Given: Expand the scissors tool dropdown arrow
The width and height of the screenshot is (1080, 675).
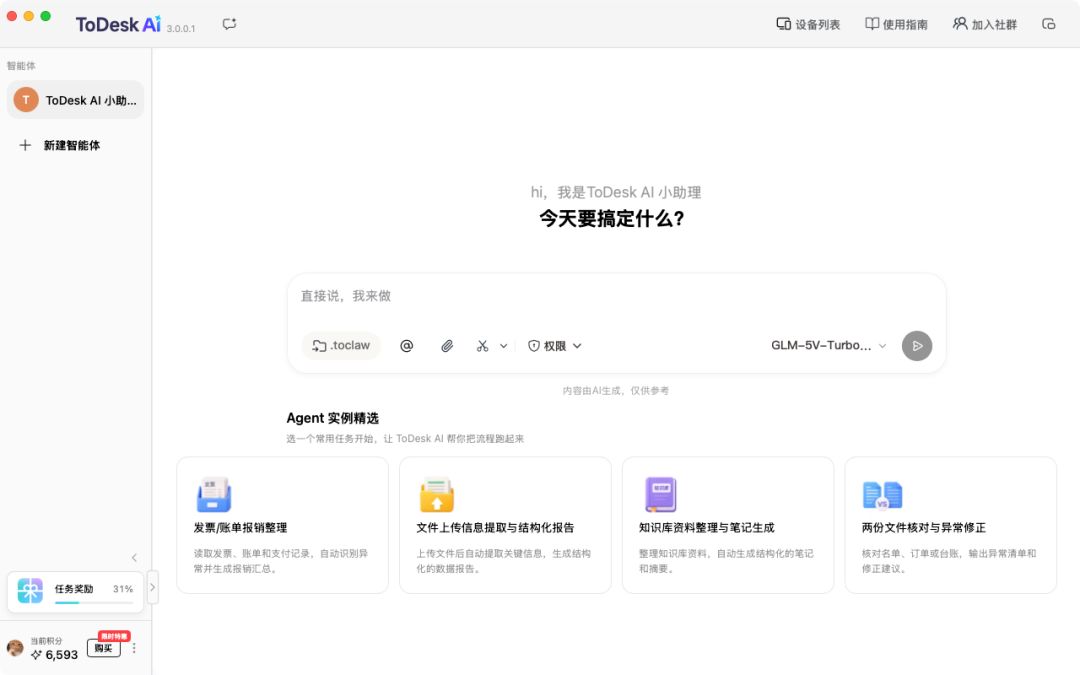Looking at the screenshot, I should click(x=503, y=346).
